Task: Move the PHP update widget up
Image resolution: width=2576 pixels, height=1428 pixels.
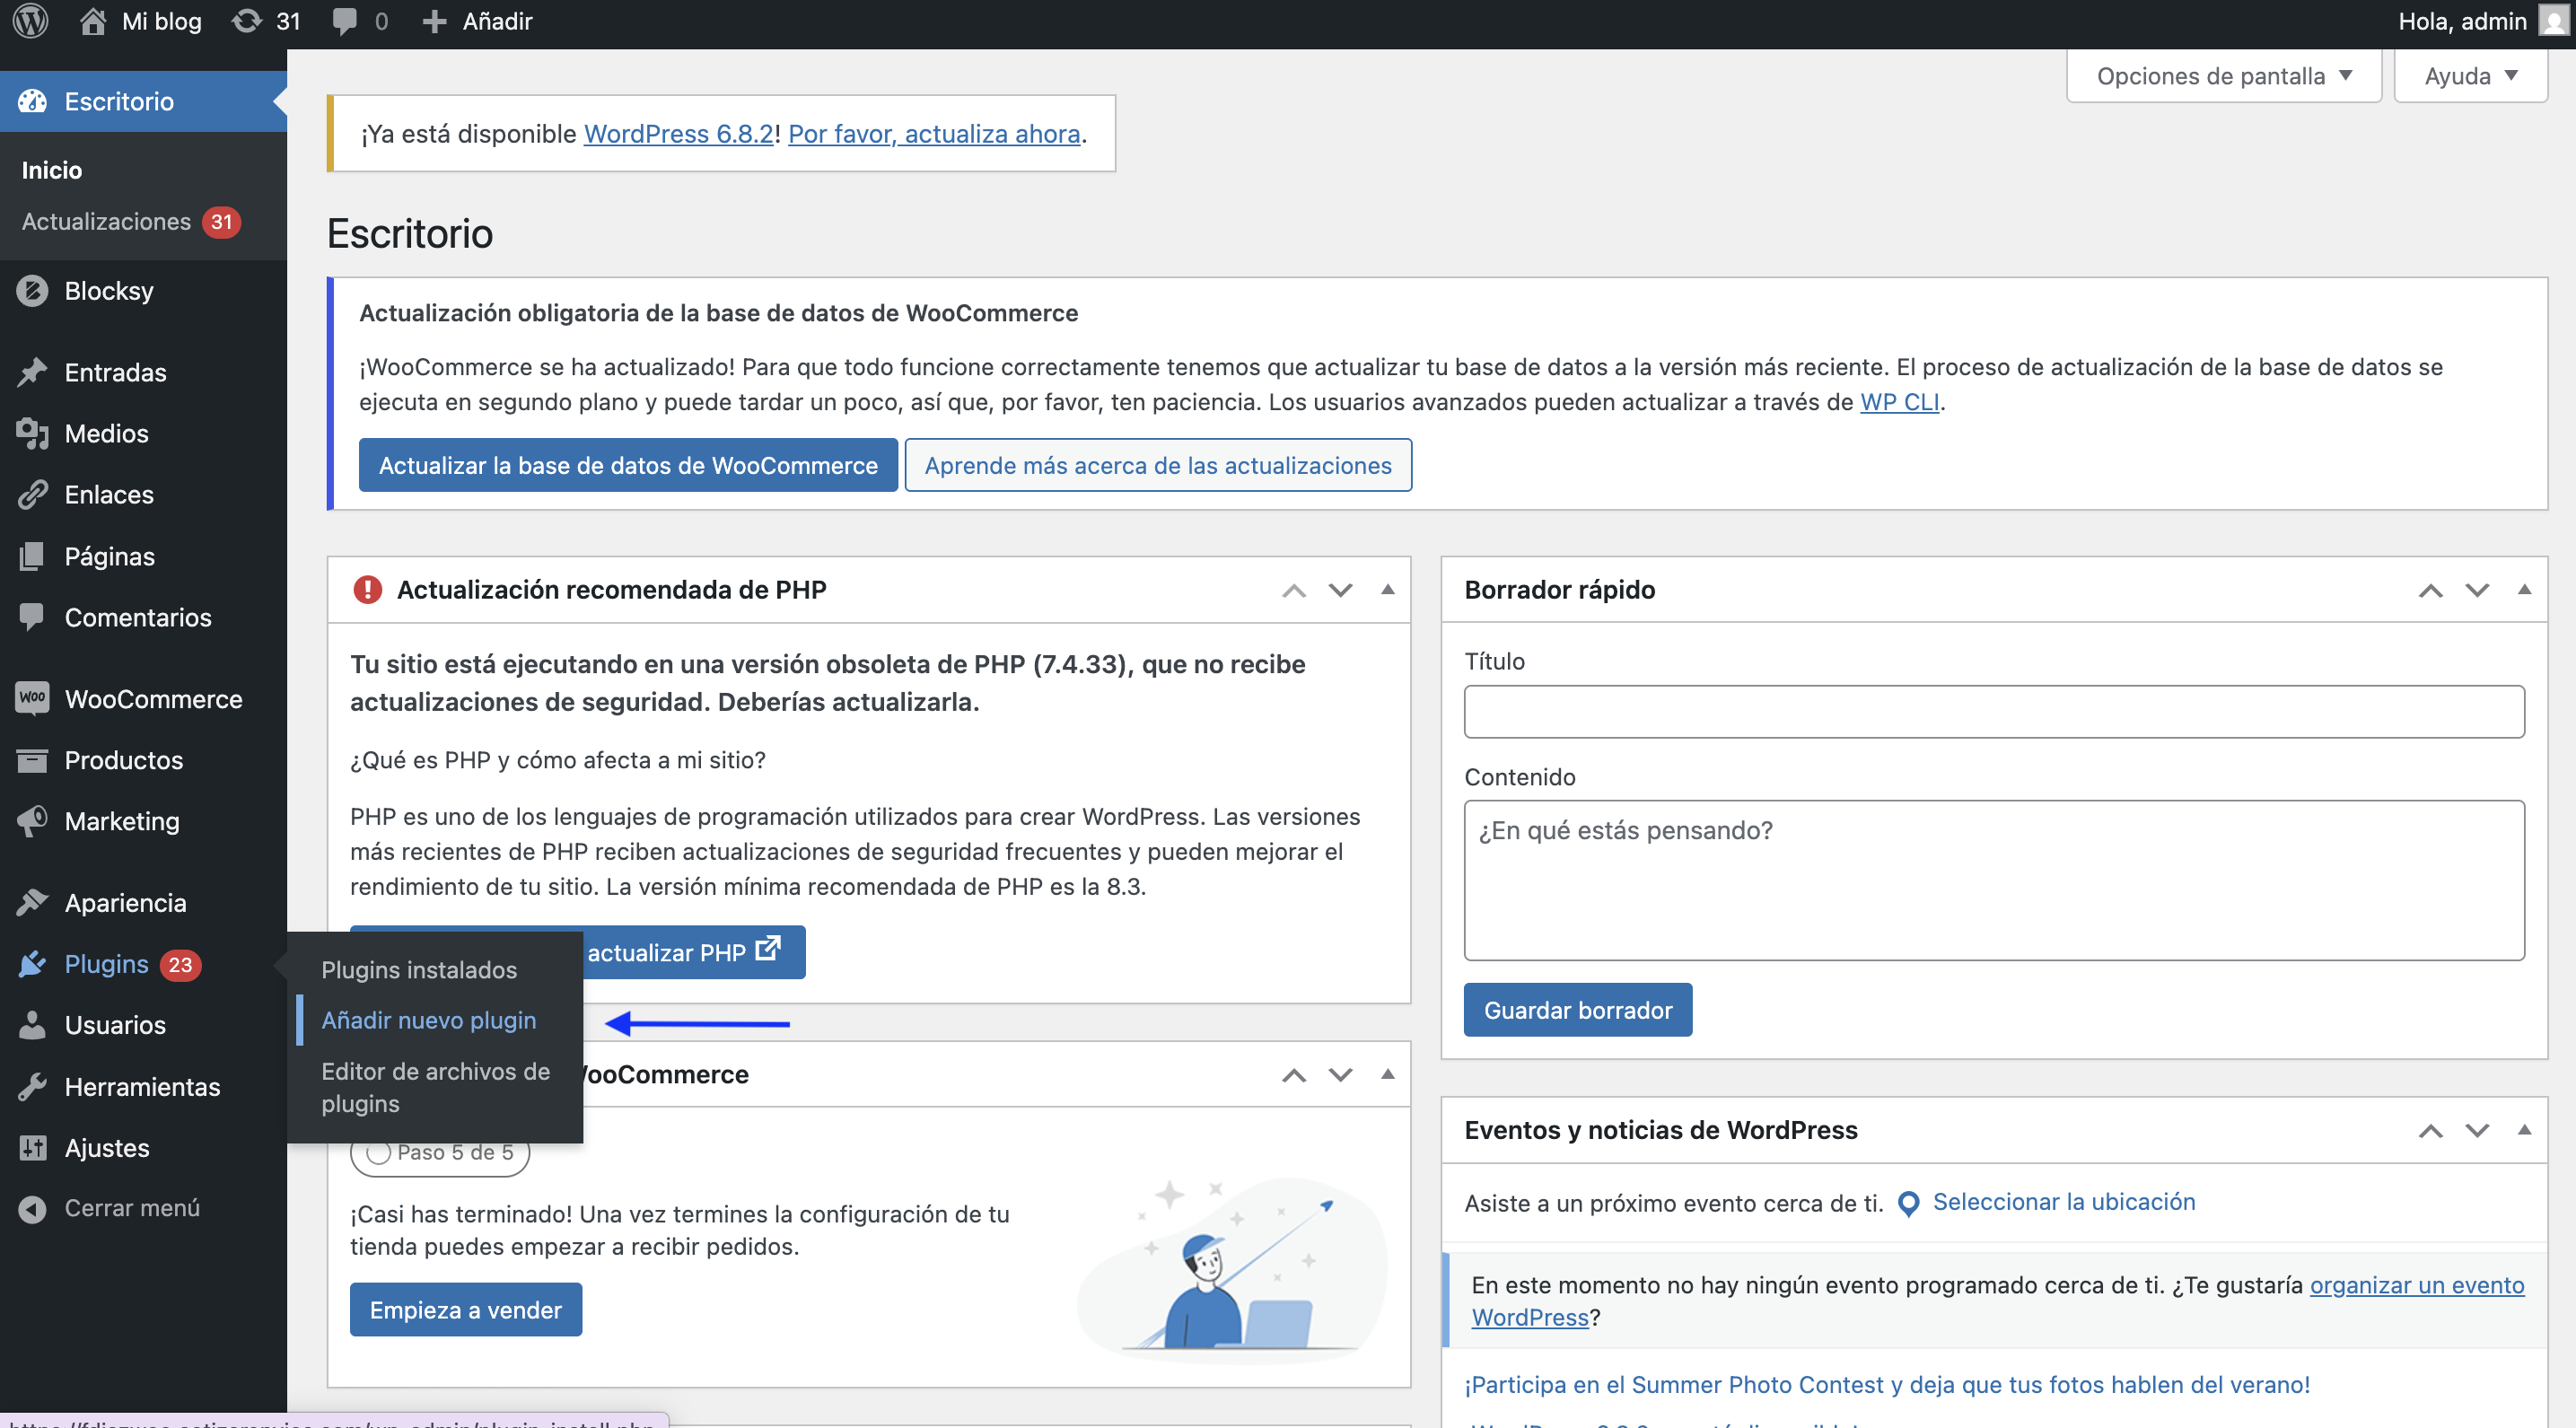Action: tap(1294, 590)
